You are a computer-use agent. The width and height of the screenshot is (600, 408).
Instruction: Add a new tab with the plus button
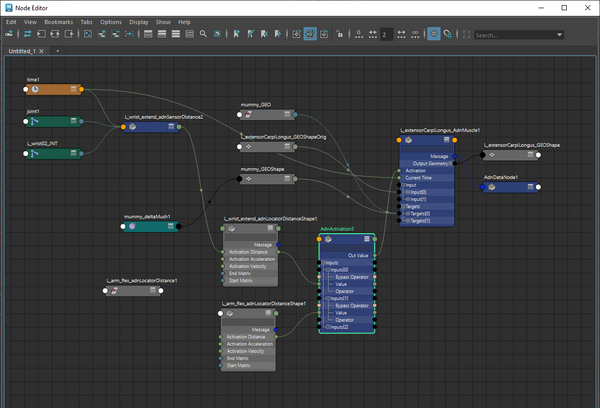coord(58,50)
